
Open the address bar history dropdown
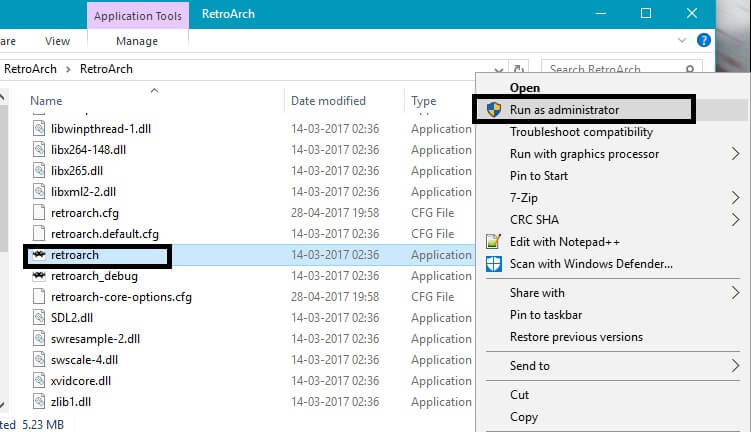499,70
